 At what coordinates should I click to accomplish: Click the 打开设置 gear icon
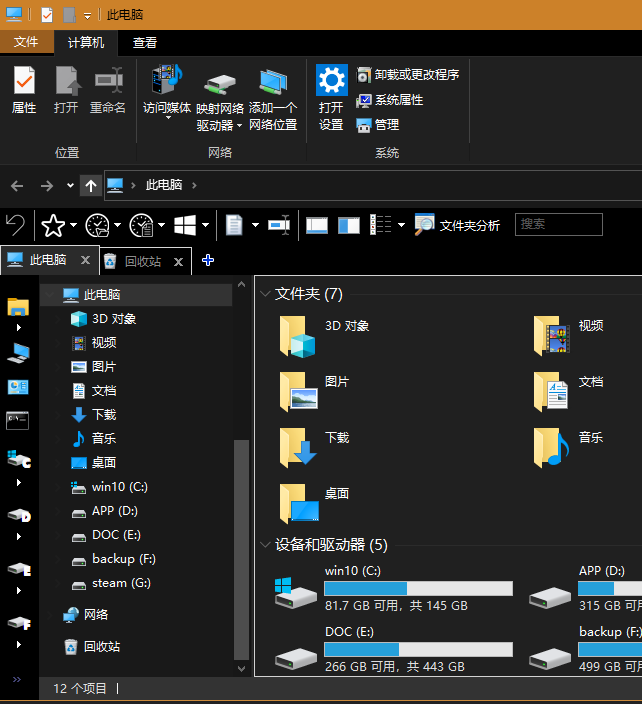[x=331, y=82]
